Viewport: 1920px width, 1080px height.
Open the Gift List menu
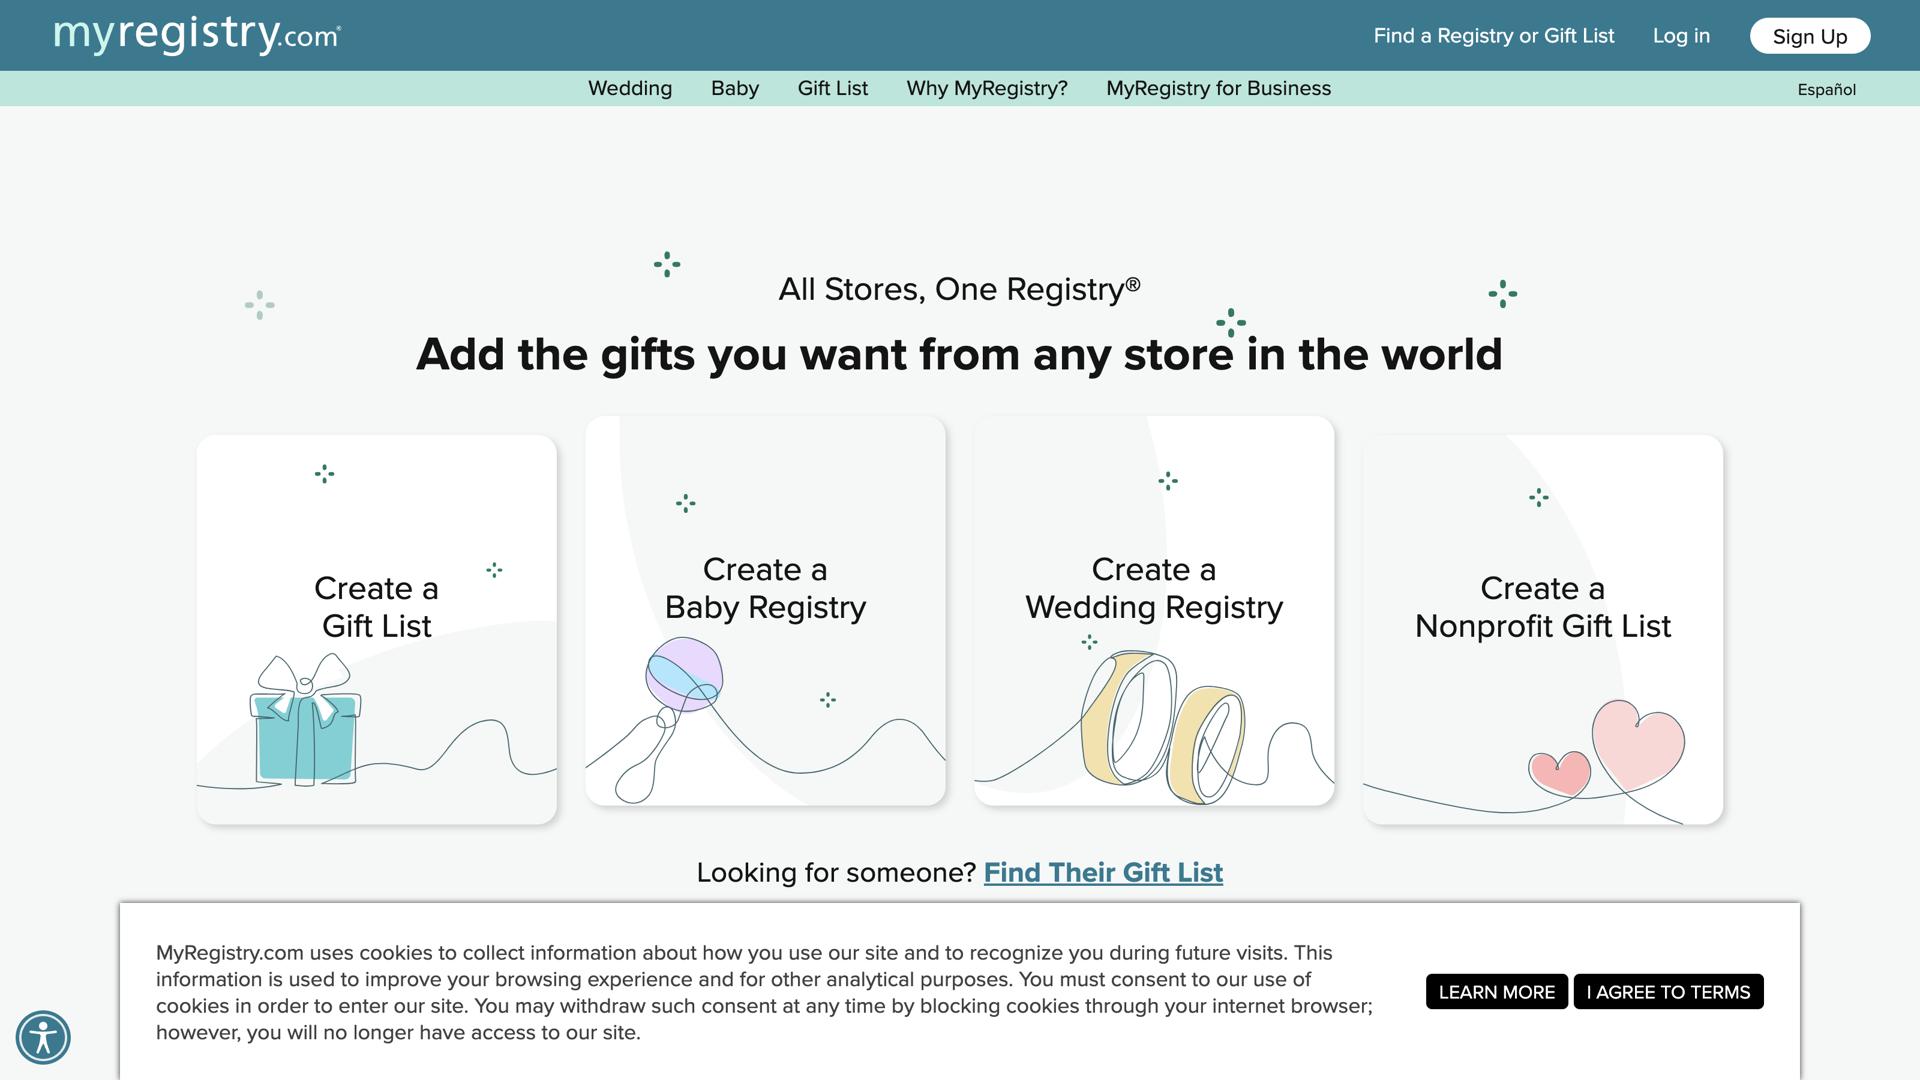click(832, 88)
